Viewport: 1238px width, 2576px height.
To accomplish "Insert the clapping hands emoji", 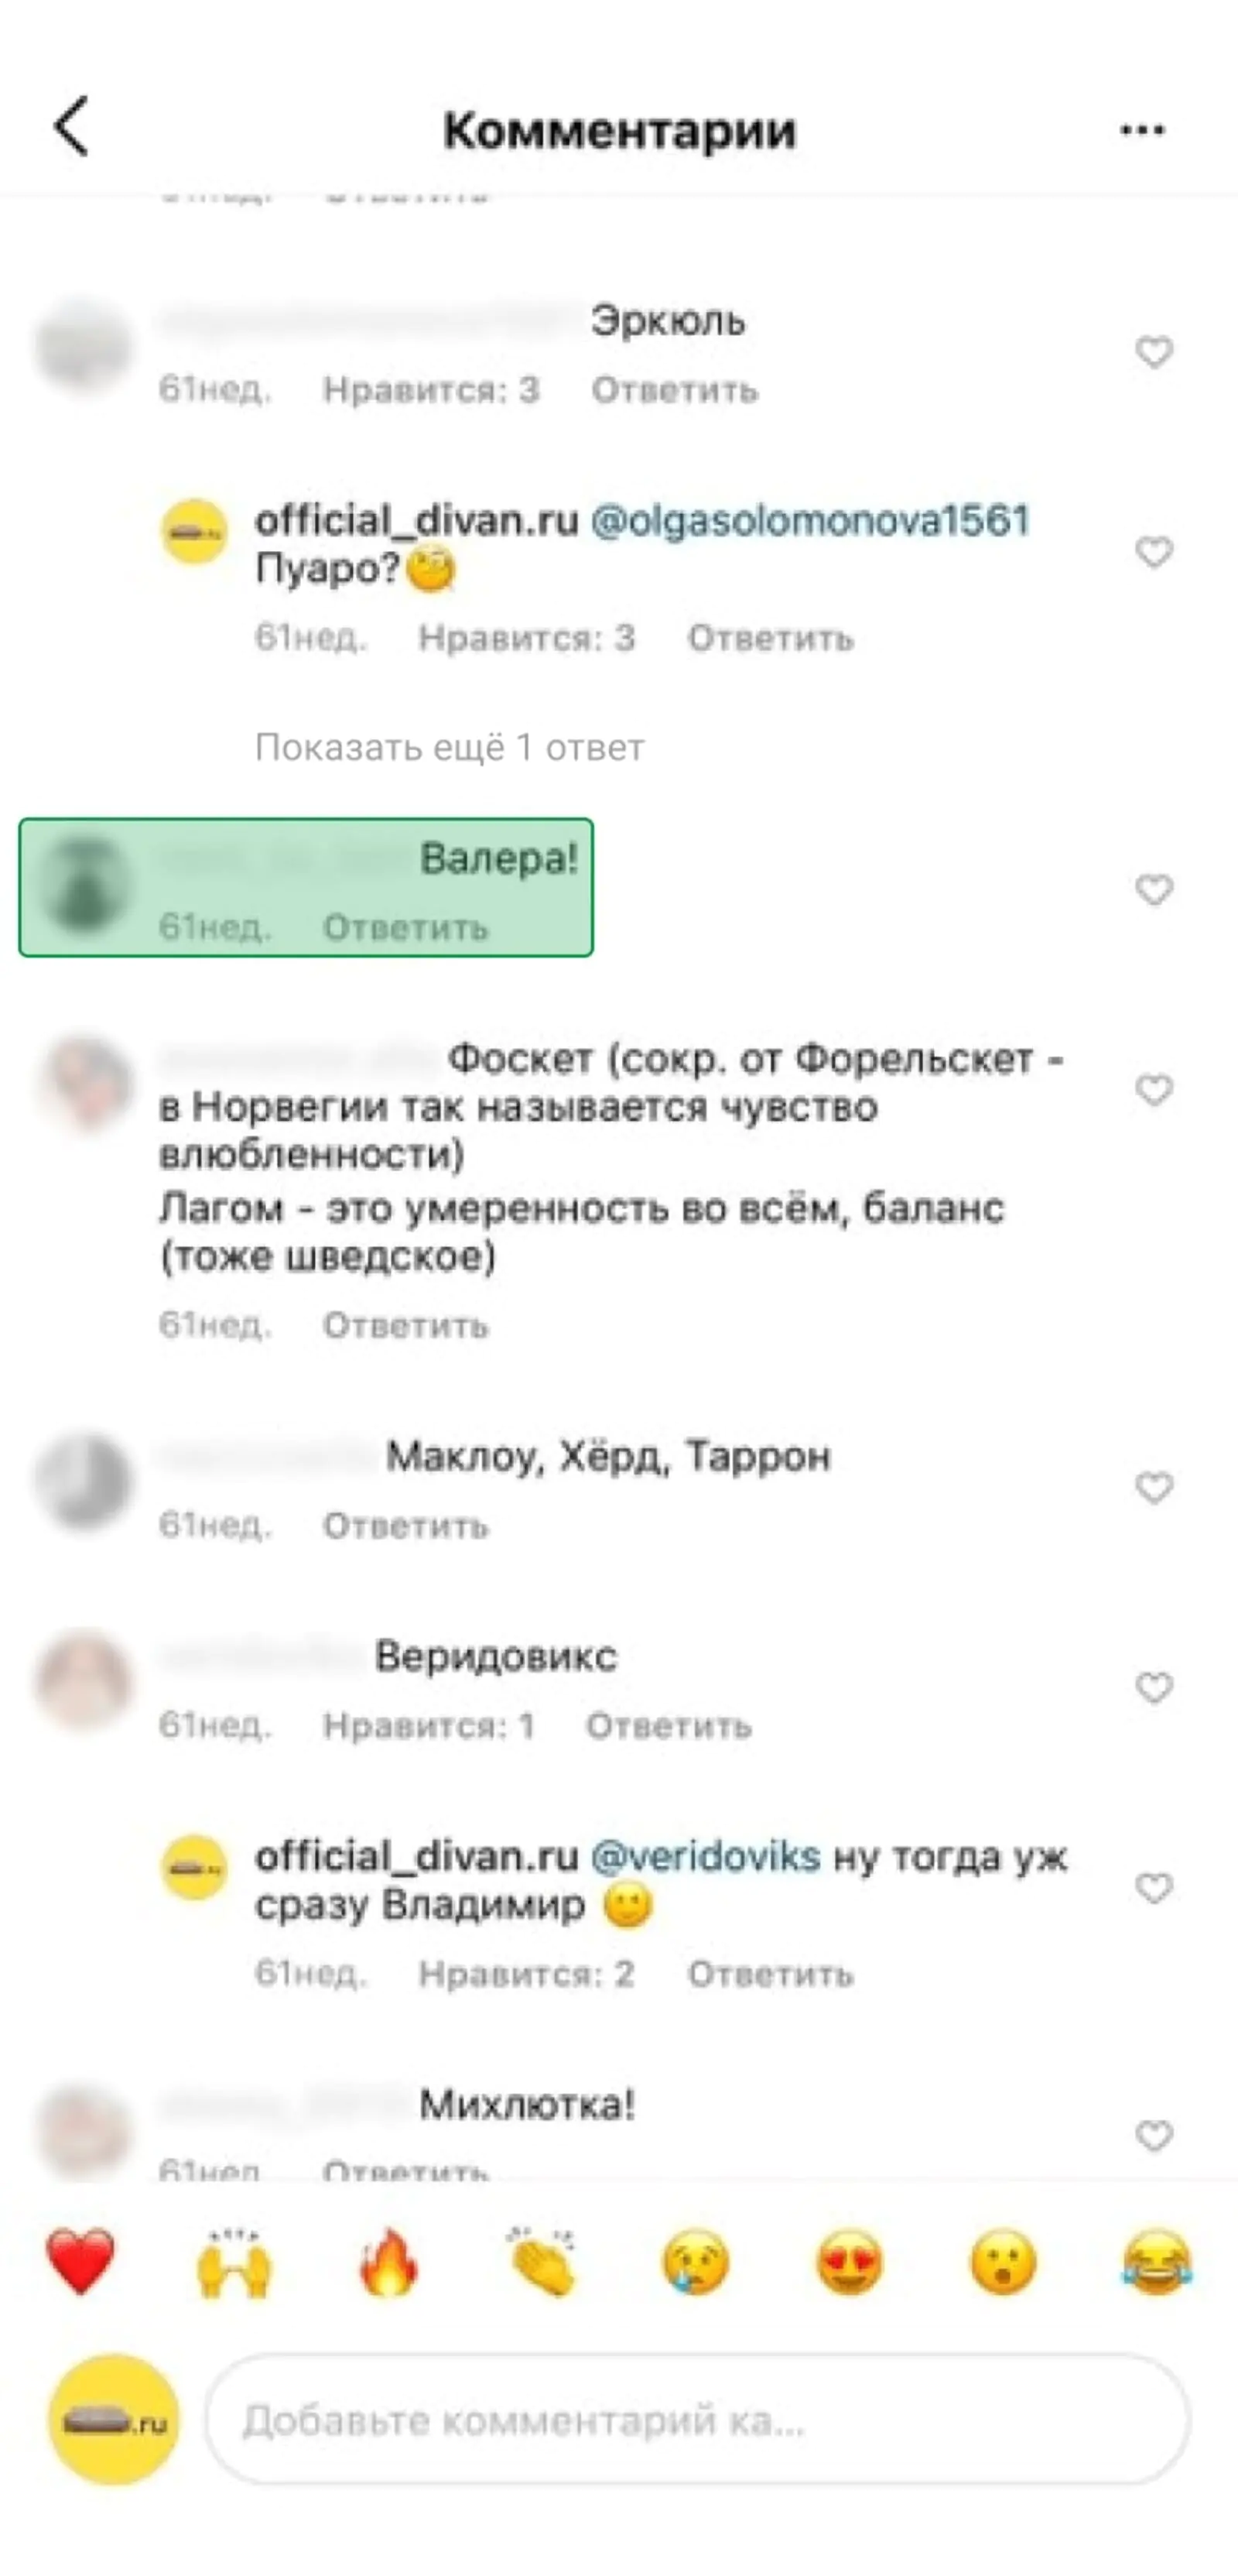I will [x=542, y=2262].
